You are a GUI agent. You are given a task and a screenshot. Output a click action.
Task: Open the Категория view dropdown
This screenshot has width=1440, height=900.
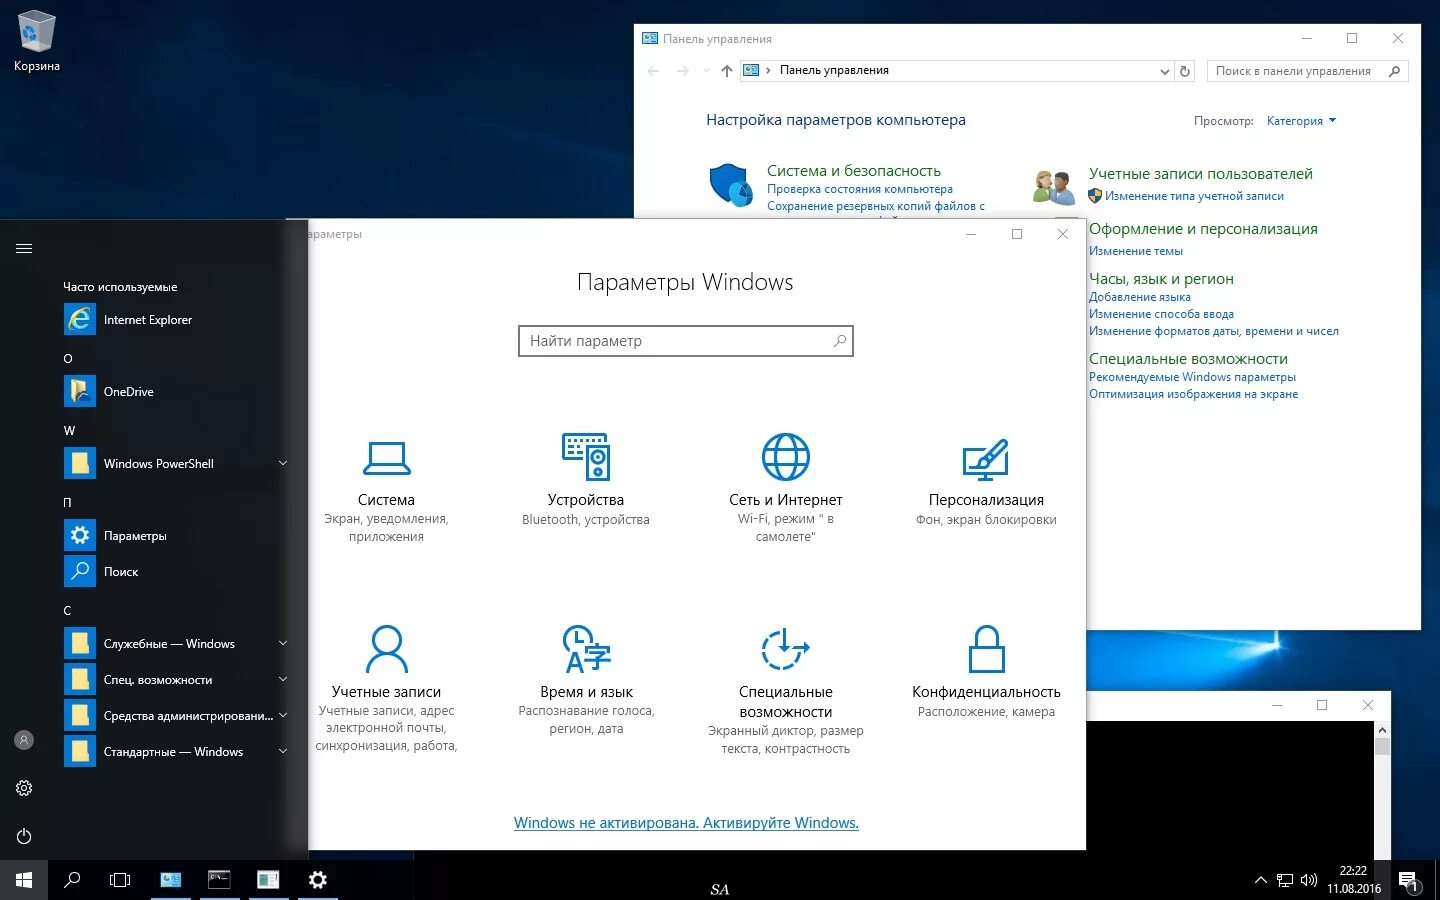(x=1301, y=121)
